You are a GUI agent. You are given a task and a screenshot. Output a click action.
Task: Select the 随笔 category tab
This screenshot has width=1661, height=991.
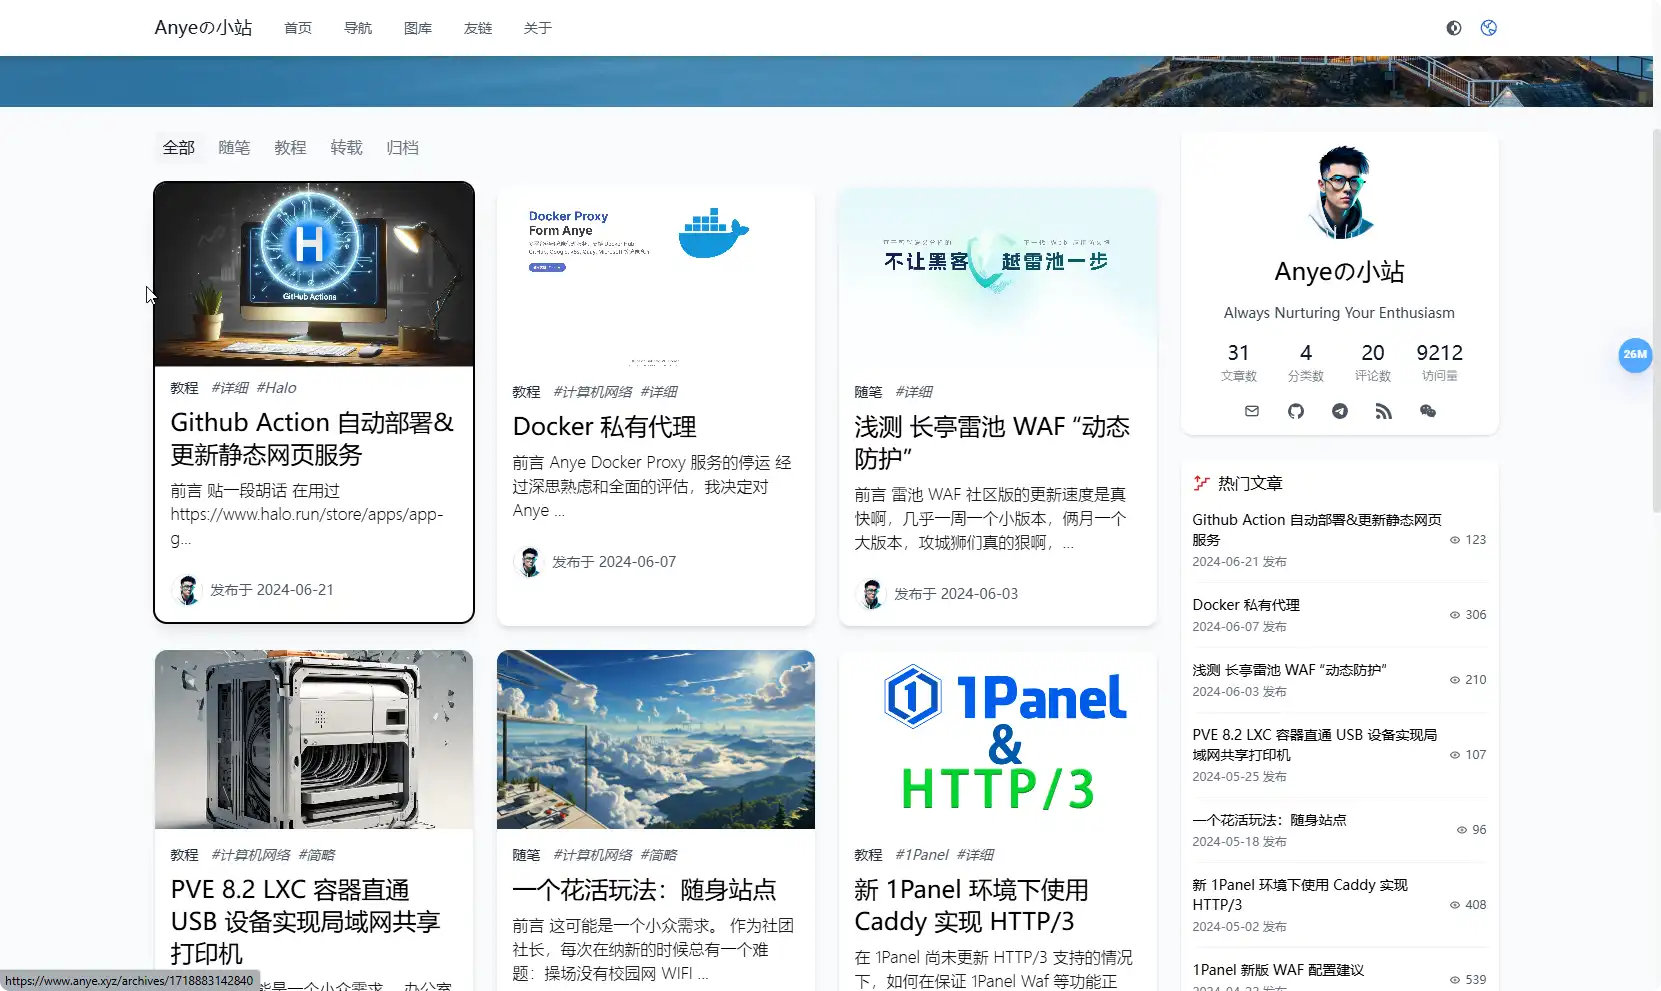235,148
